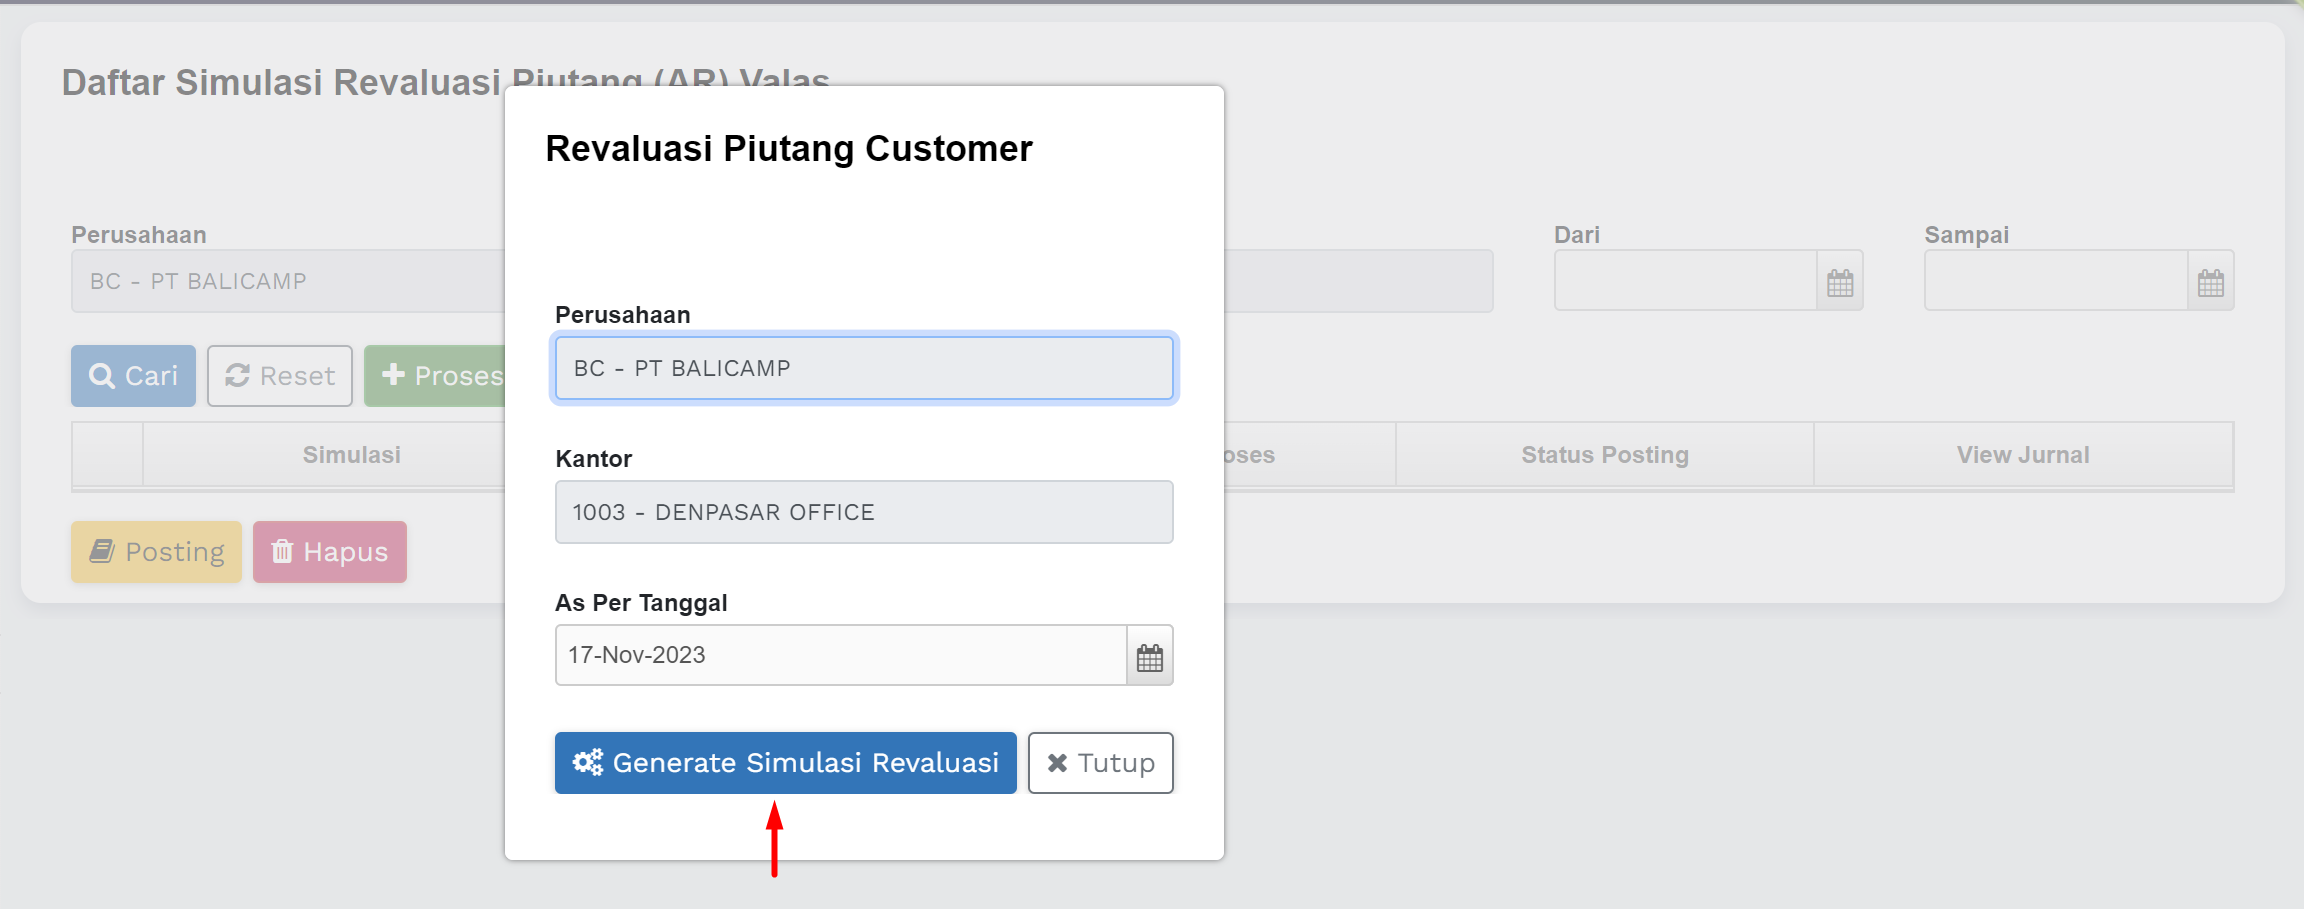Click the Status Posting column header
Viewport: 2304px width, 909px height.
(1604, 455)
